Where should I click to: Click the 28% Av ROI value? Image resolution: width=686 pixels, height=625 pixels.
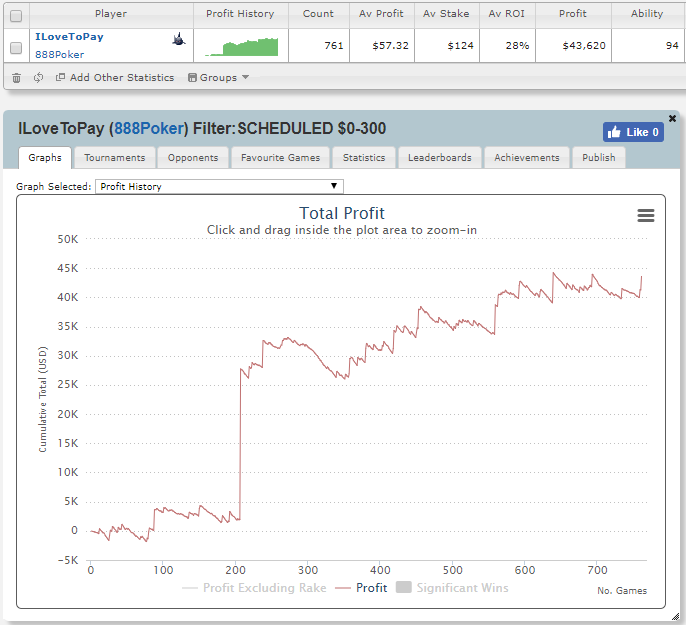[518, 45]
